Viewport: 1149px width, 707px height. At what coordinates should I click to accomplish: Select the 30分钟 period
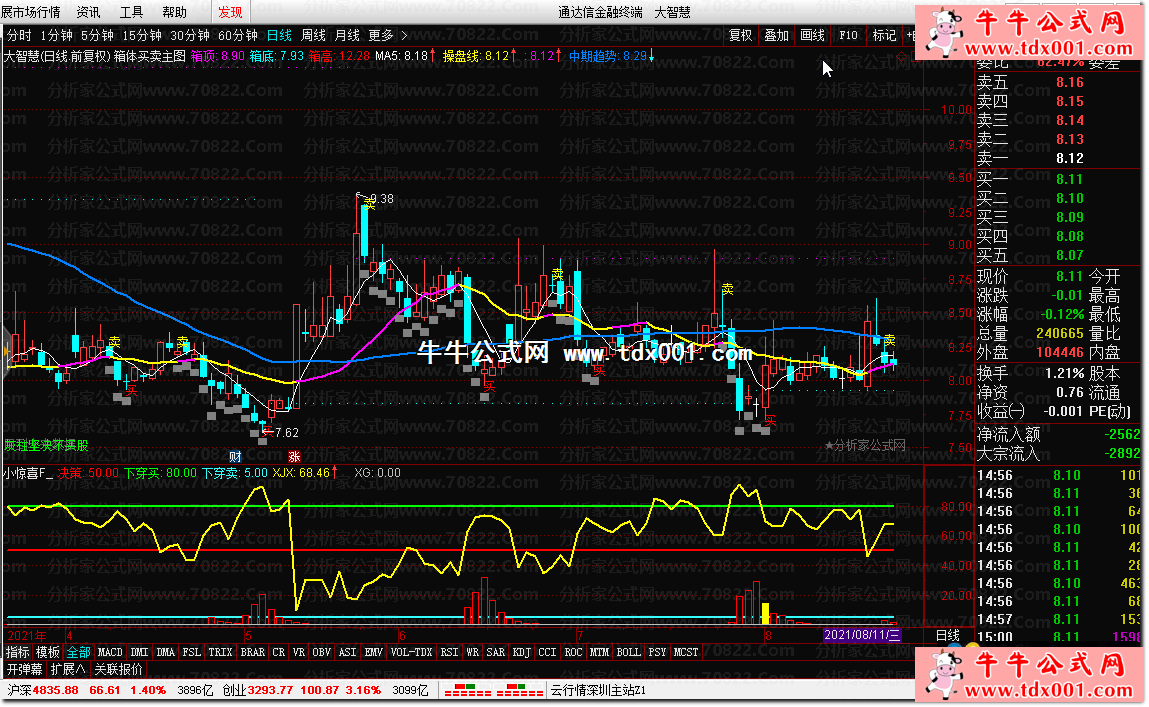(190, 35)
